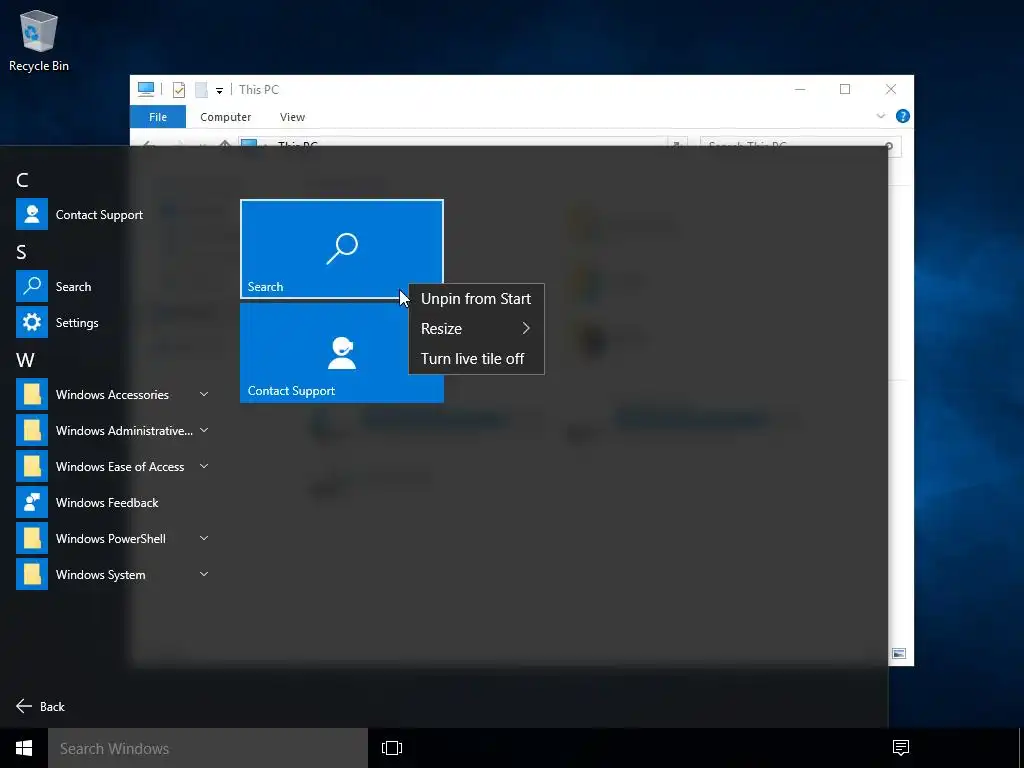Click the Windows PowerShell folder icon
Image resolution: width=1024 pixels, height=768 pixels.
coord(32,538)
